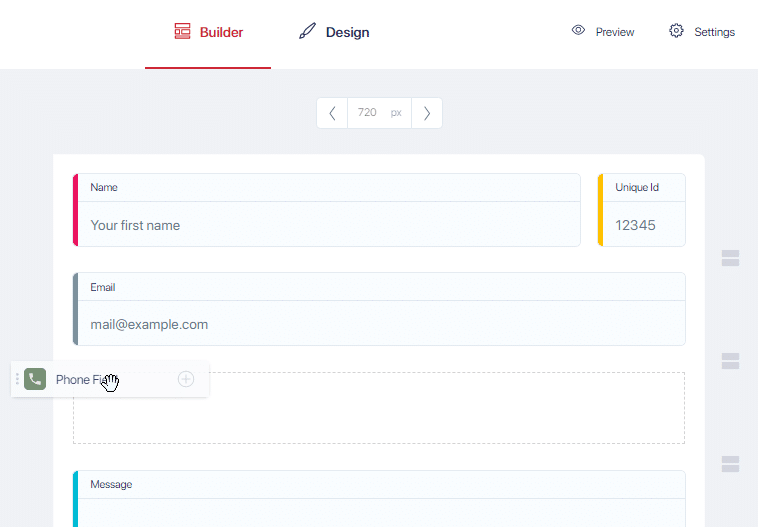Select the Name field block
758x527 pixels.
[327, 210]
